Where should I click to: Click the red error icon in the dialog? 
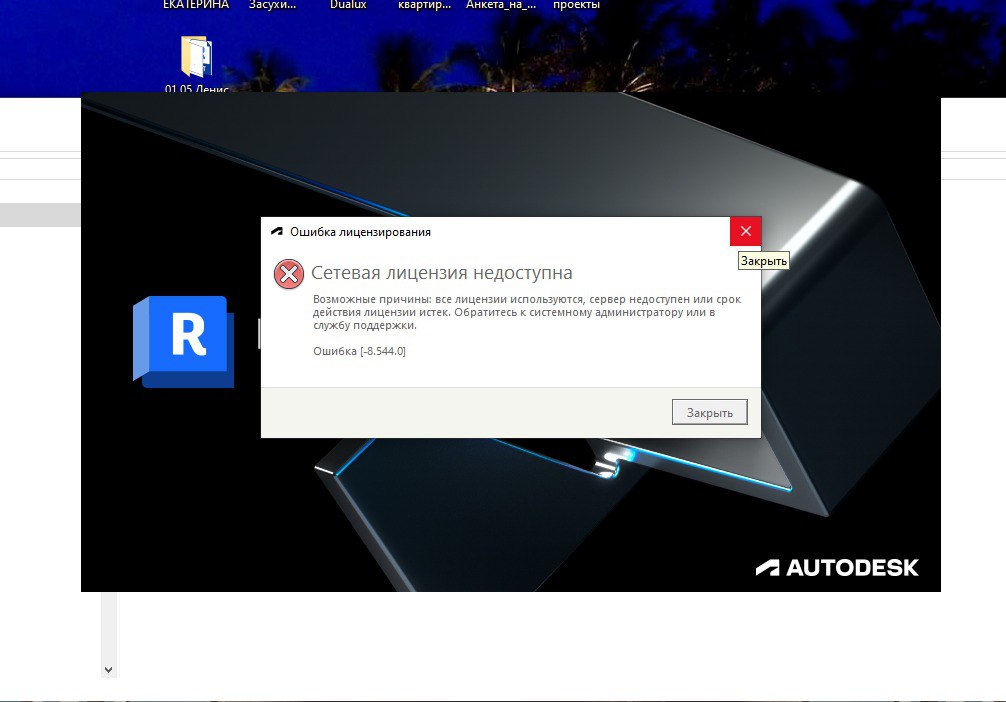click(x=289, y=275)
